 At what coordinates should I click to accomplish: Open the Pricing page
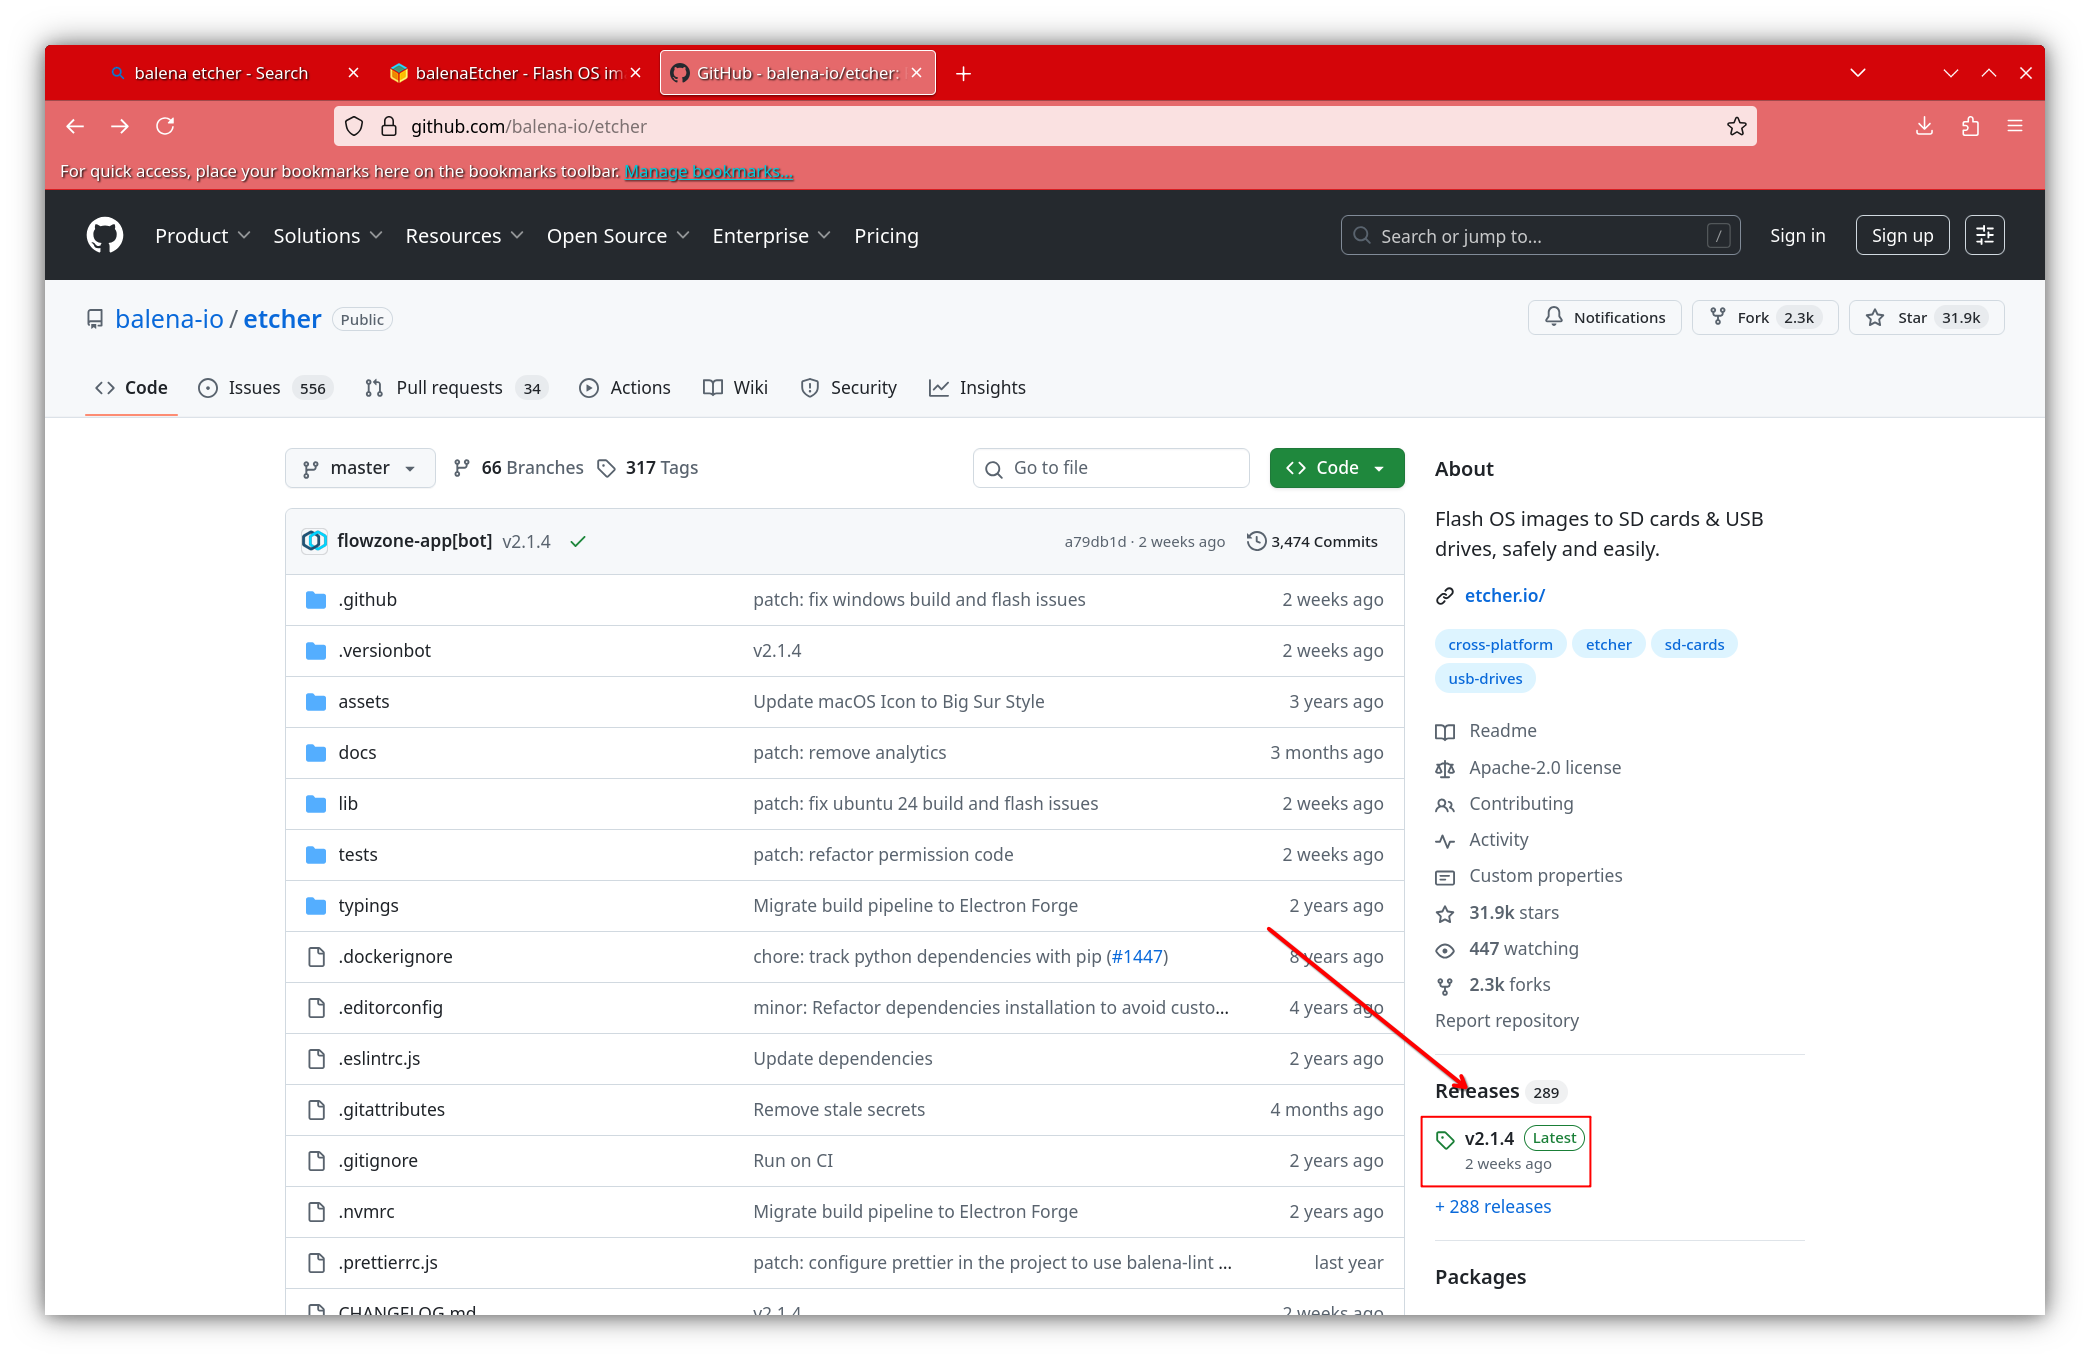pos(886,236)
